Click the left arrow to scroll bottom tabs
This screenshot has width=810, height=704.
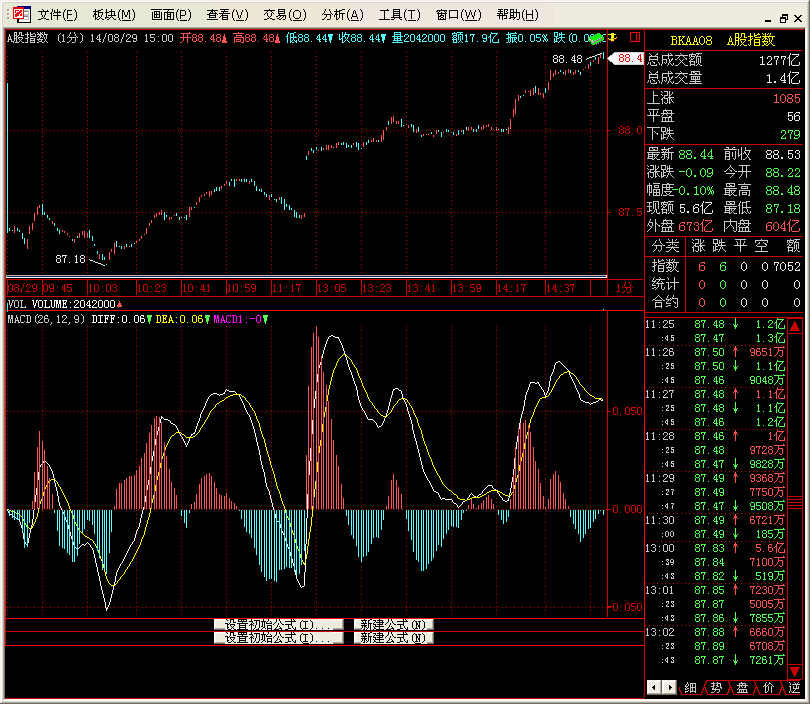(654, 687)
